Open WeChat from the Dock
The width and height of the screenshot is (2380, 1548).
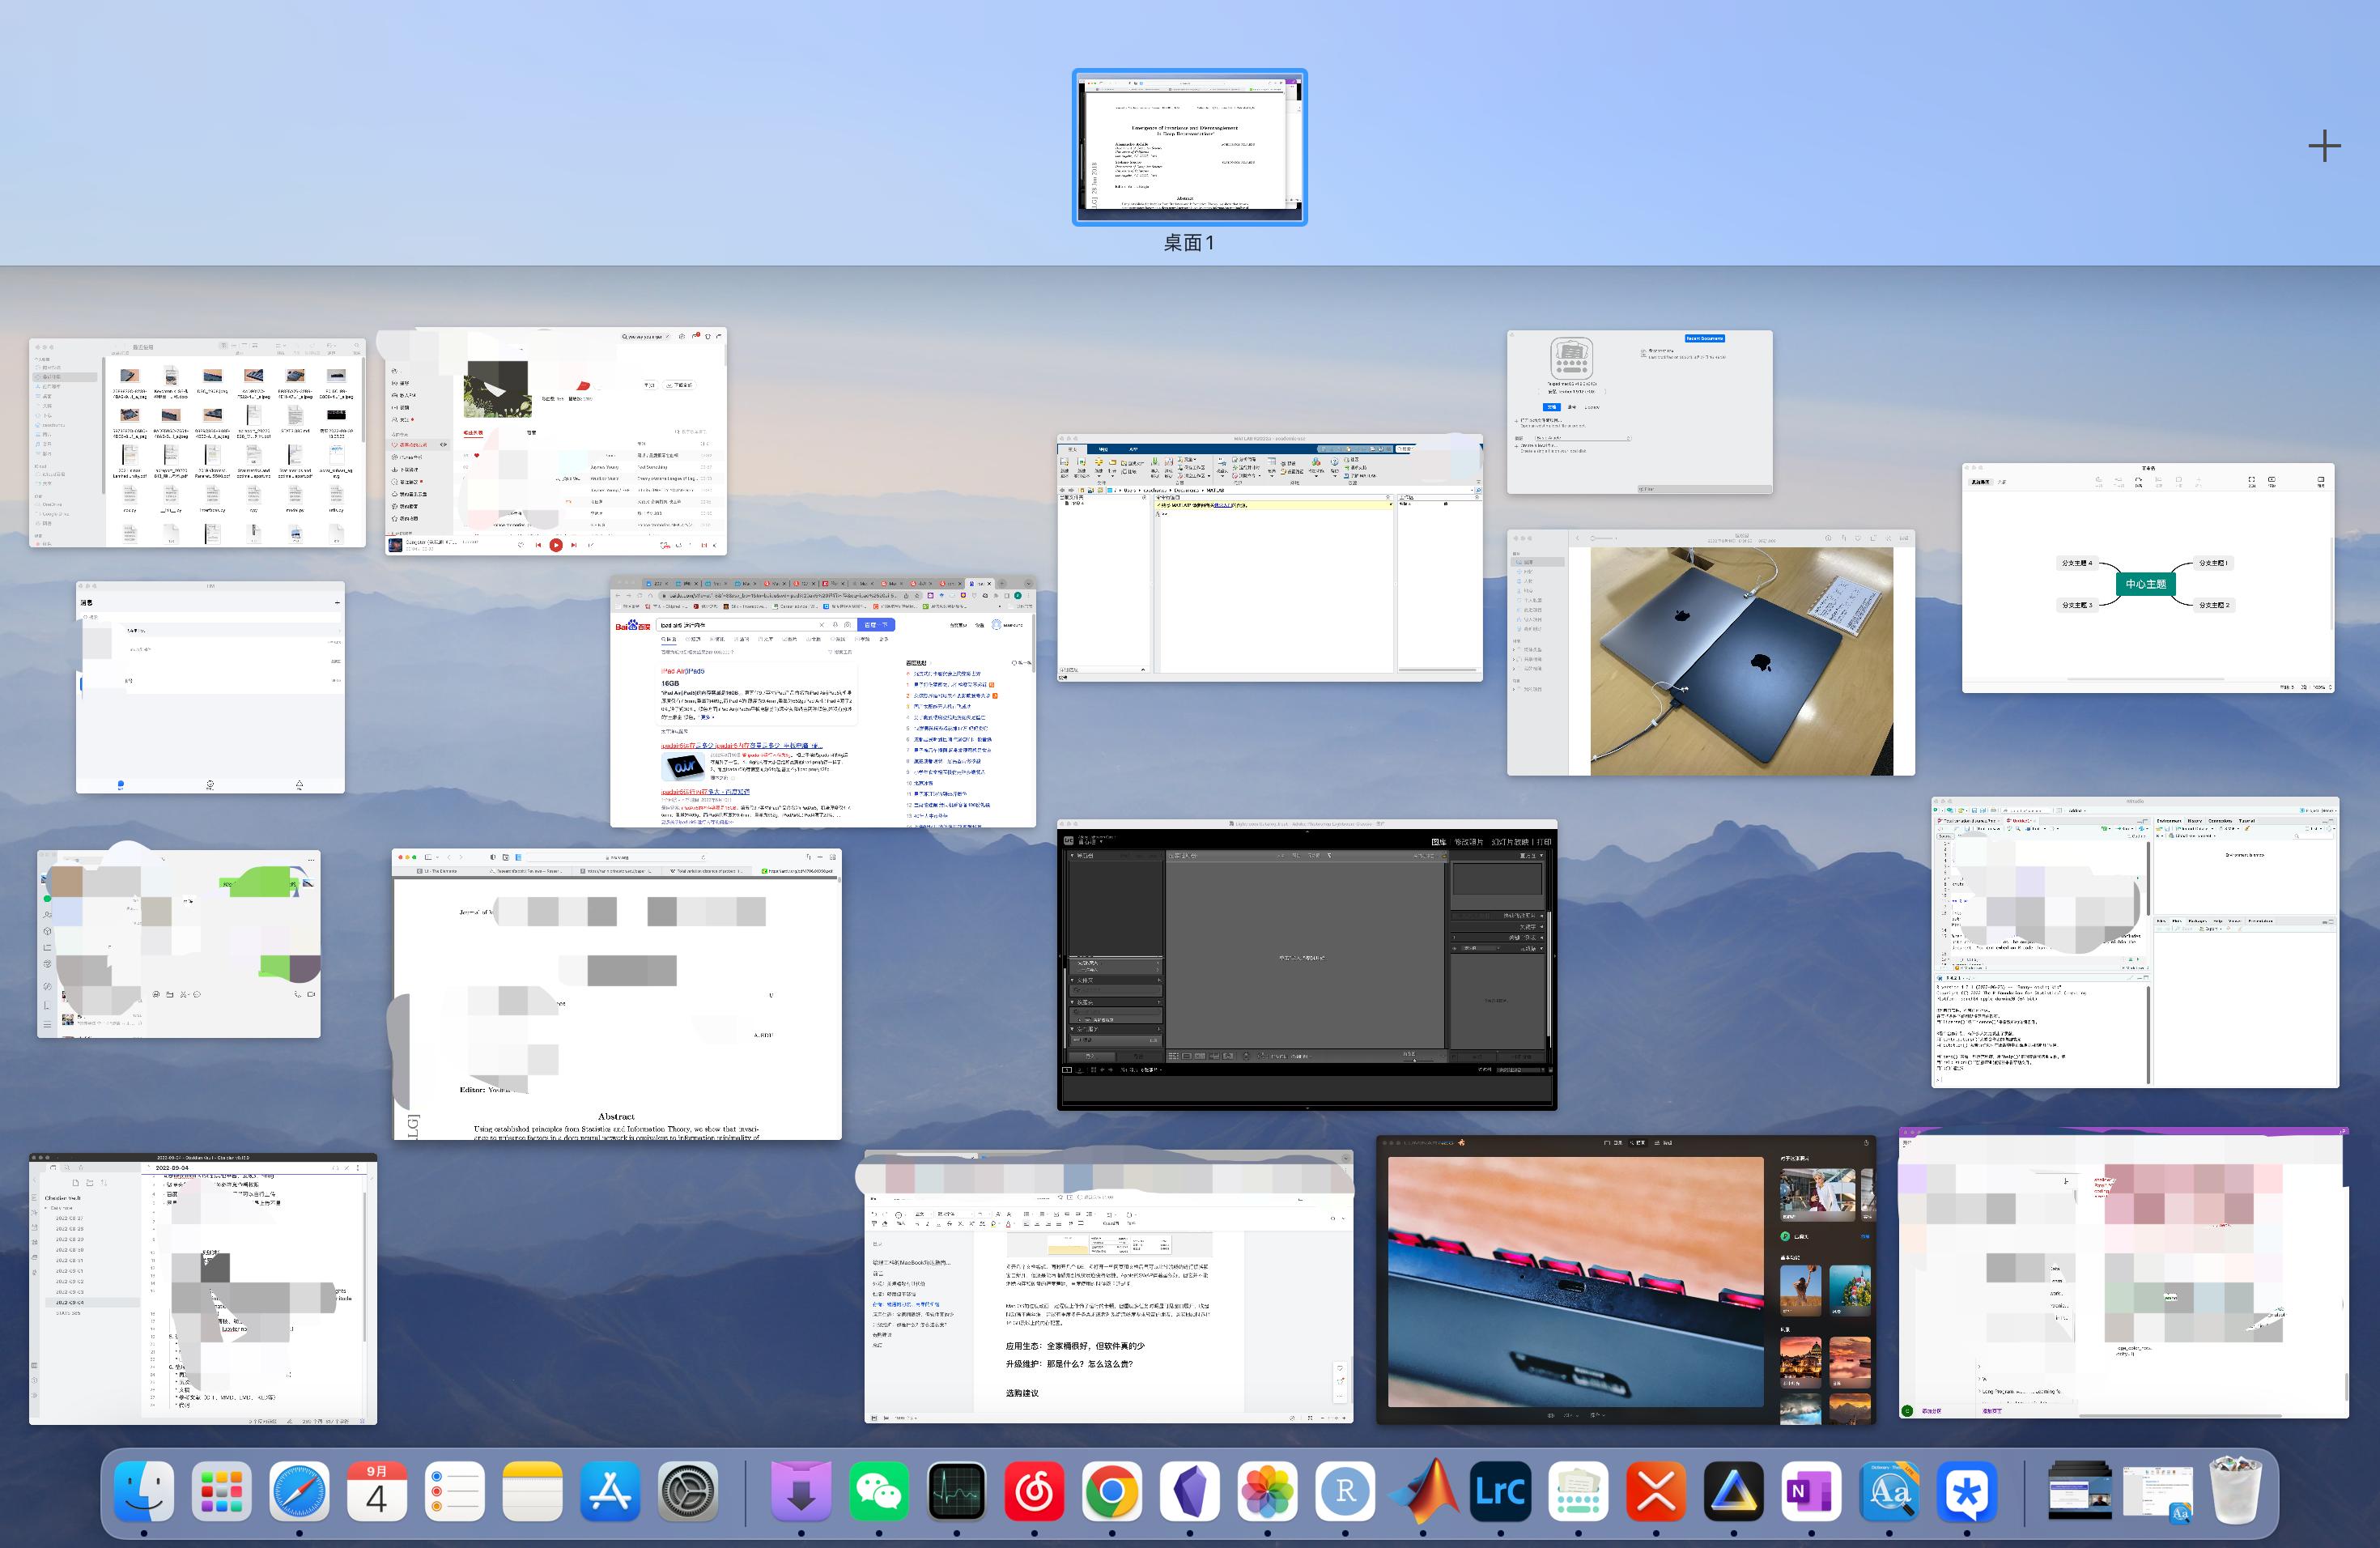(879, 1492)
